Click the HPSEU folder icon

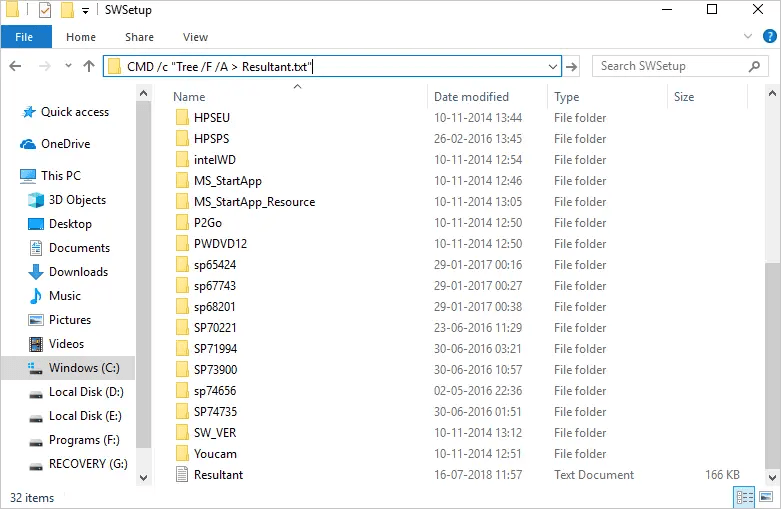182,118
